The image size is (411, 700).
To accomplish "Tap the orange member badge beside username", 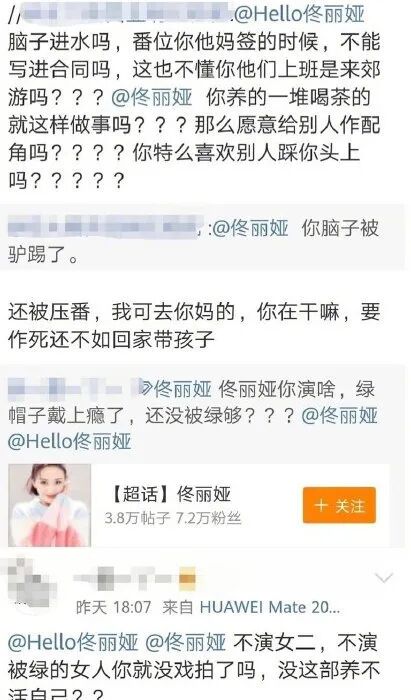I will (187, 579).
